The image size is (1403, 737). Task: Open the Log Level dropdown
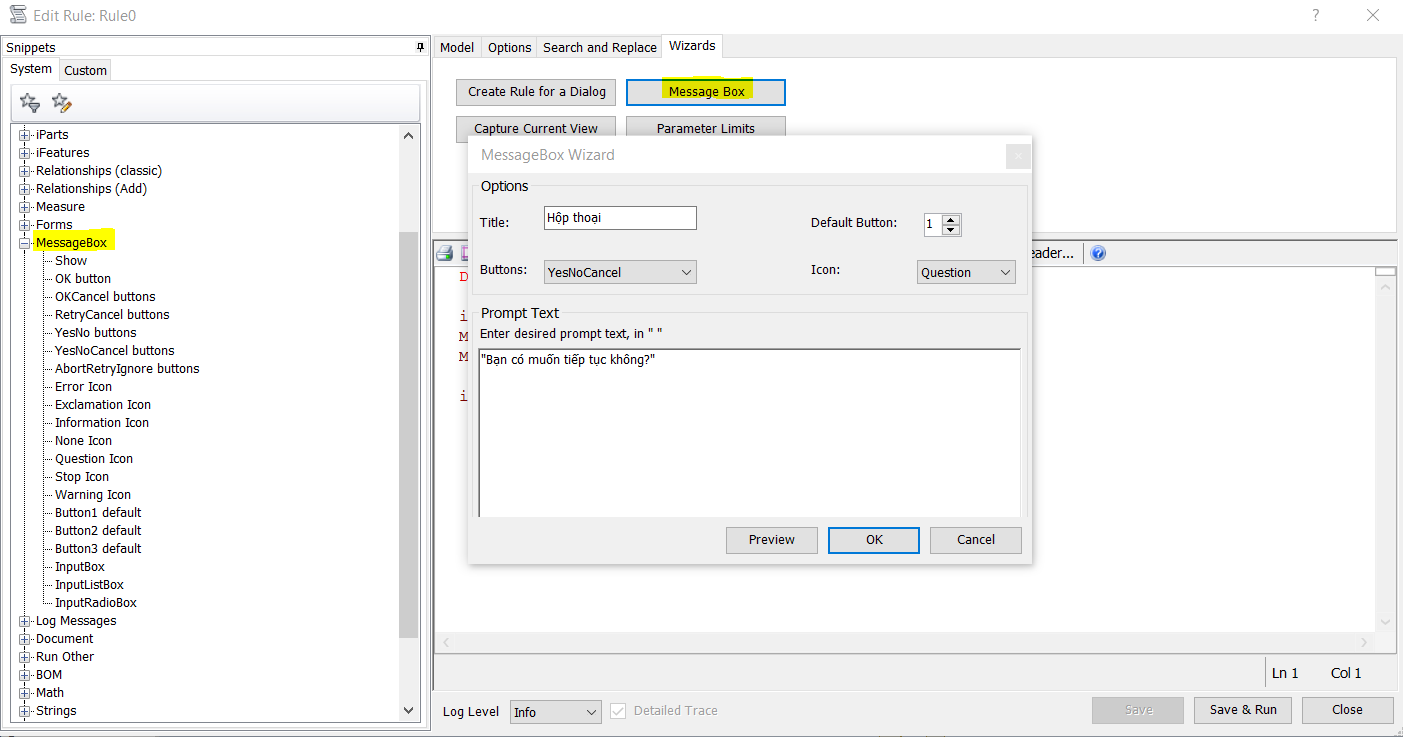tap(555, 712)
